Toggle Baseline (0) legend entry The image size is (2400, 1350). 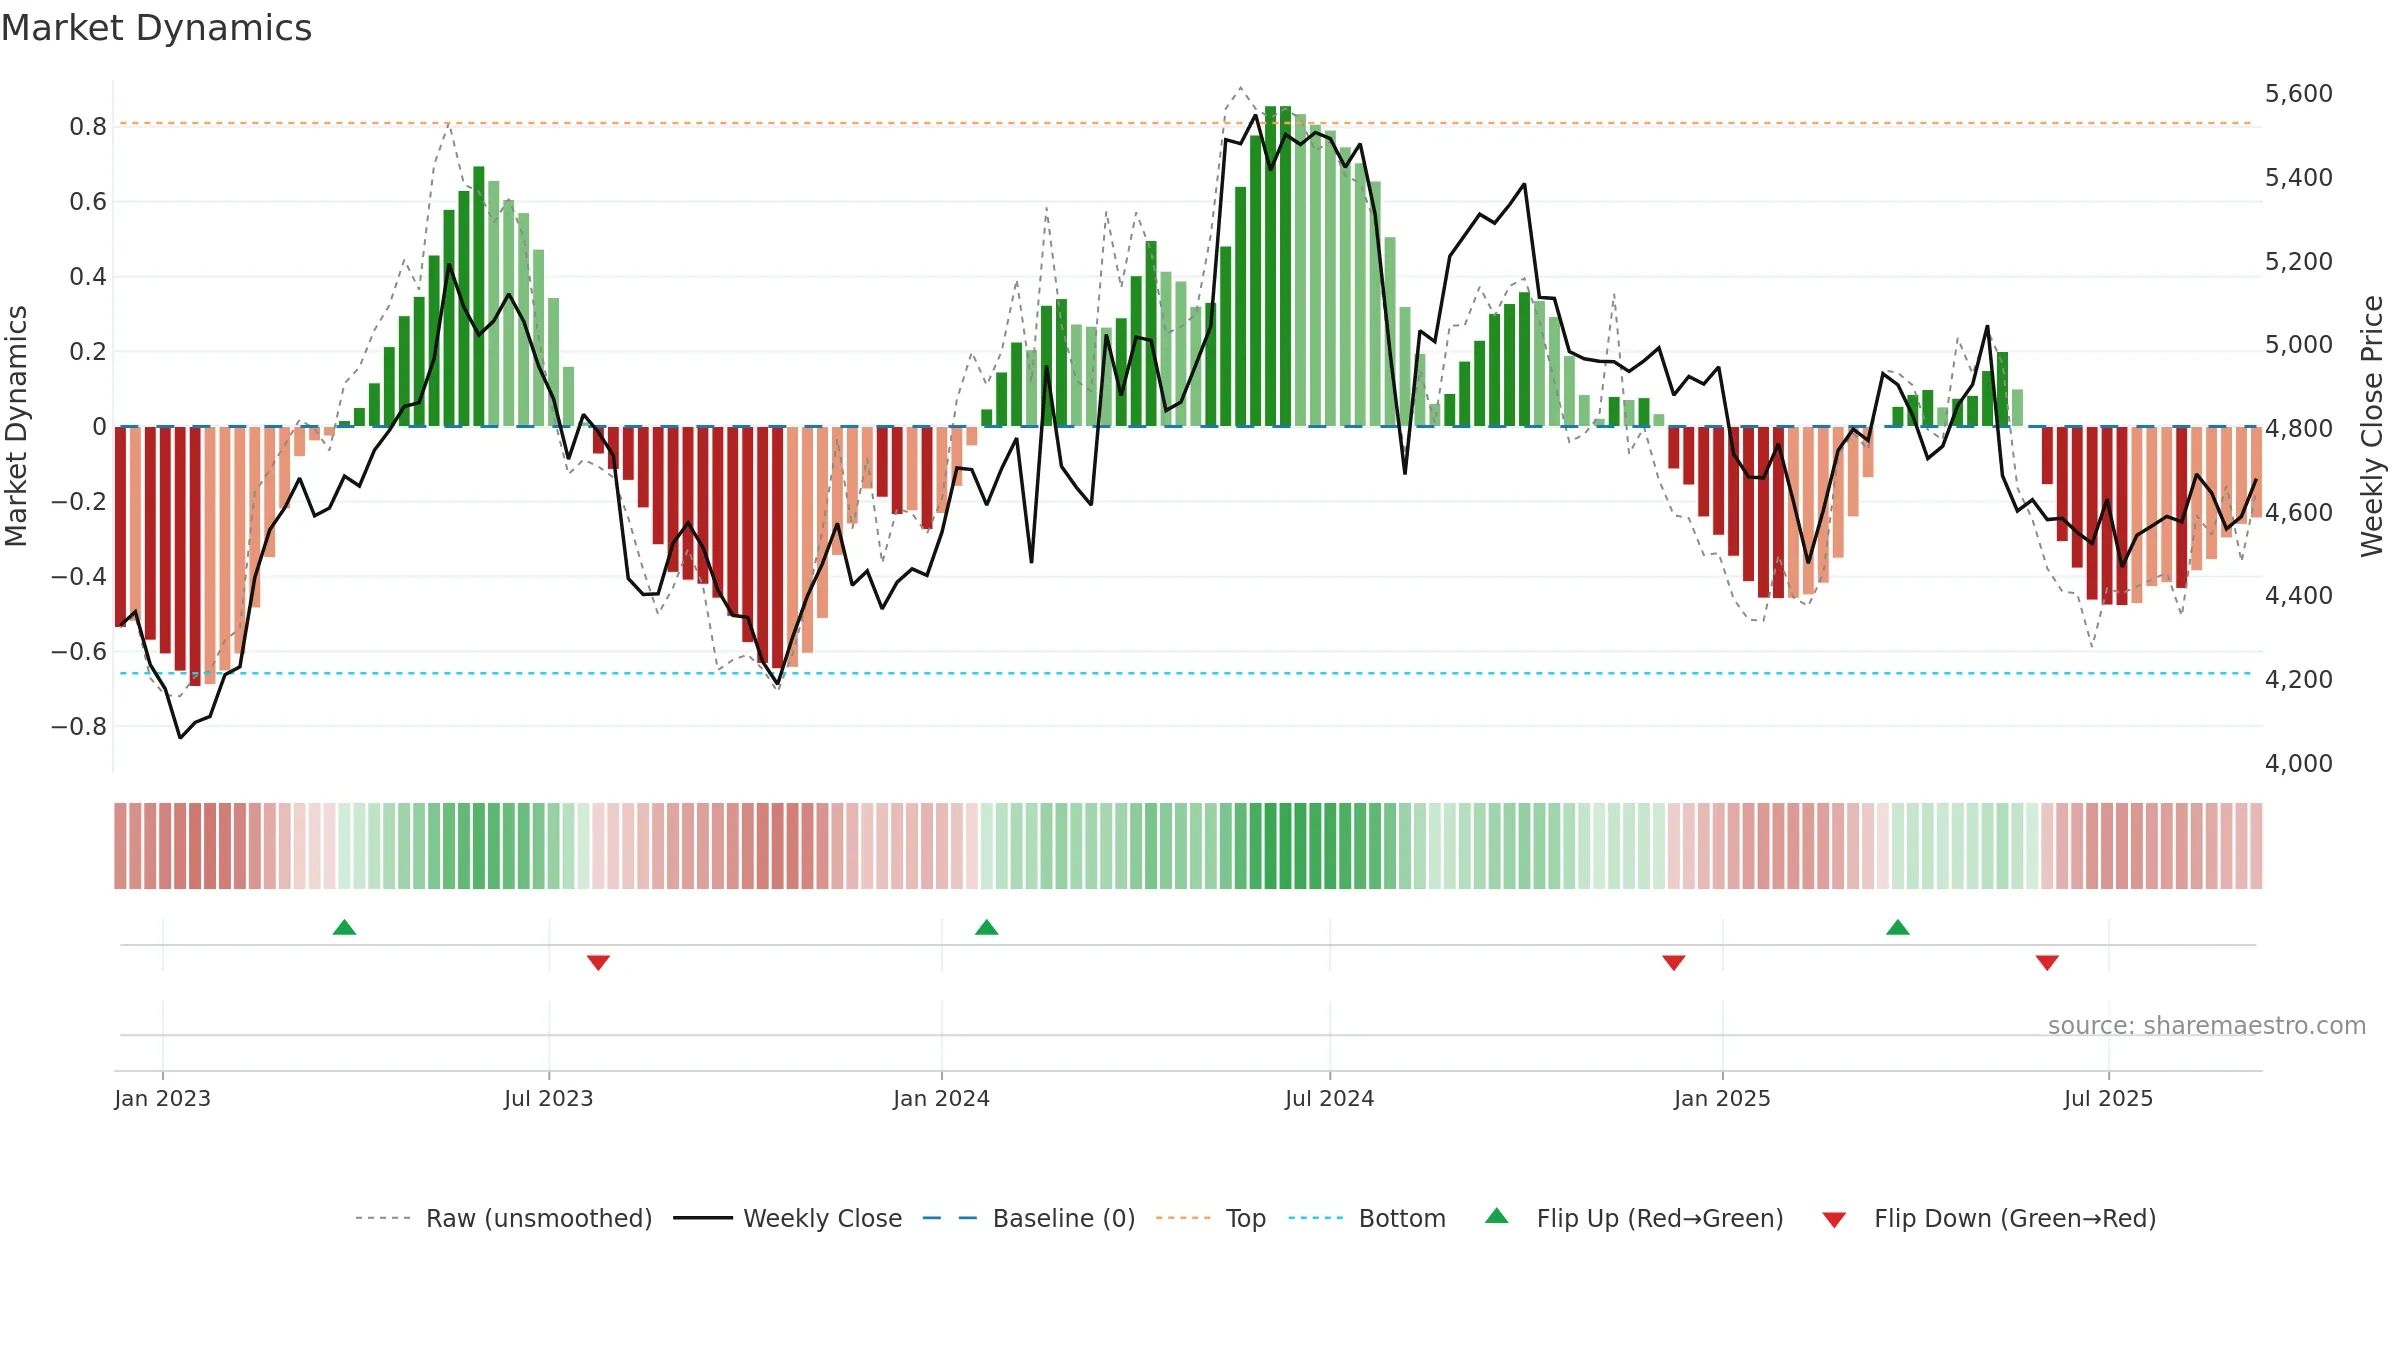pos(1029,1218)
